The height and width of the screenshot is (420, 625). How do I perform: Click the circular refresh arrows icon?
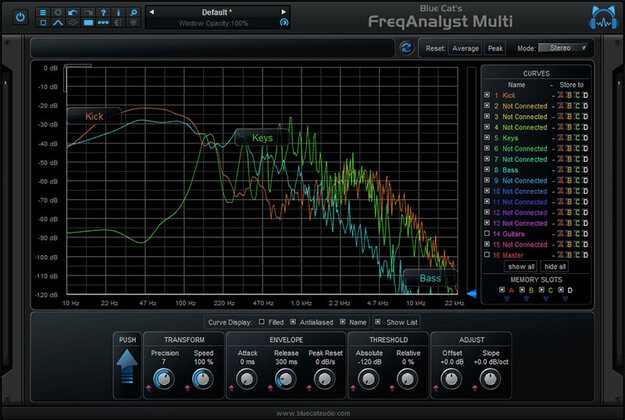pos(407,48)
